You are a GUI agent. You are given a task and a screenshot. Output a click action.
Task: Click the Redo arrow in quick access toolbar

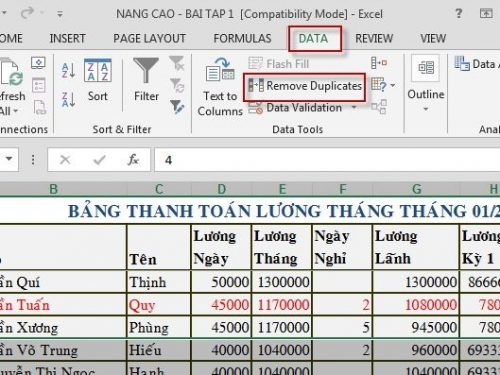coord(27,13)
